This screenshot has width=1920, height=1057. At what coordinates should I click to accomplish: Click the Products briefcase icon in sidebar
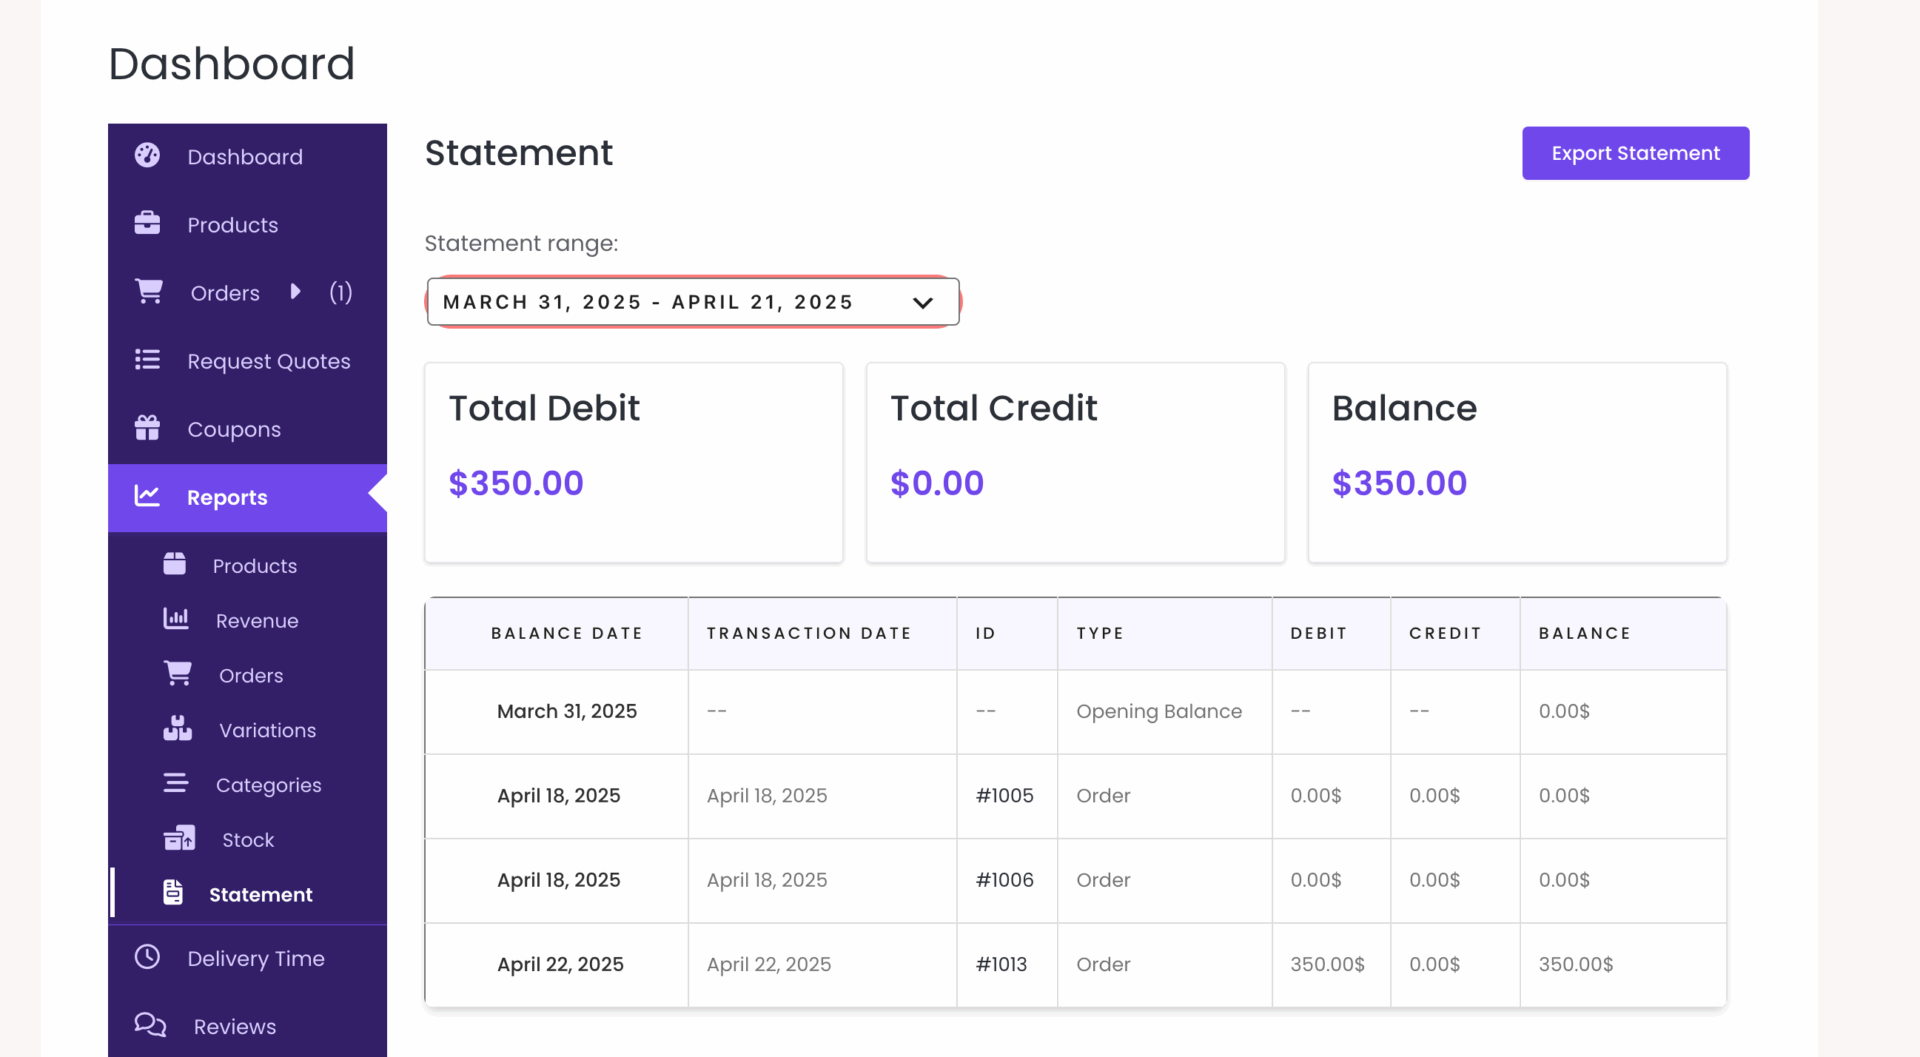point(147,223)
